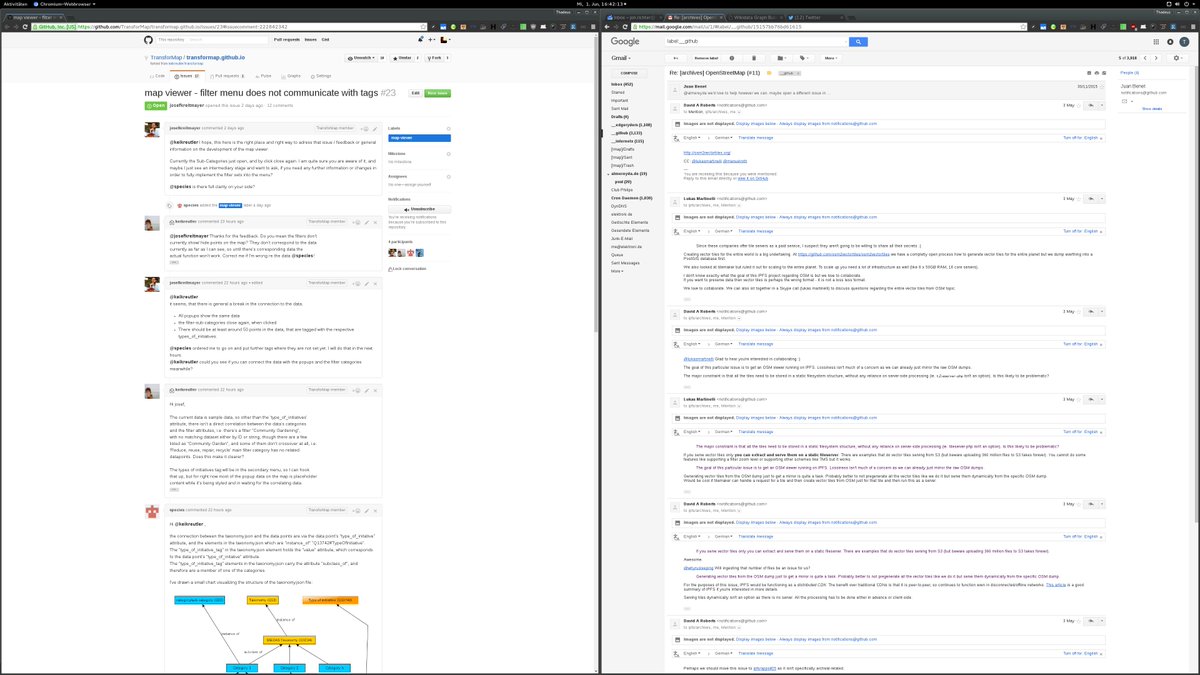The image size is (1200, 675).
Task: Click the Unstar button
Action: (402, 58)
